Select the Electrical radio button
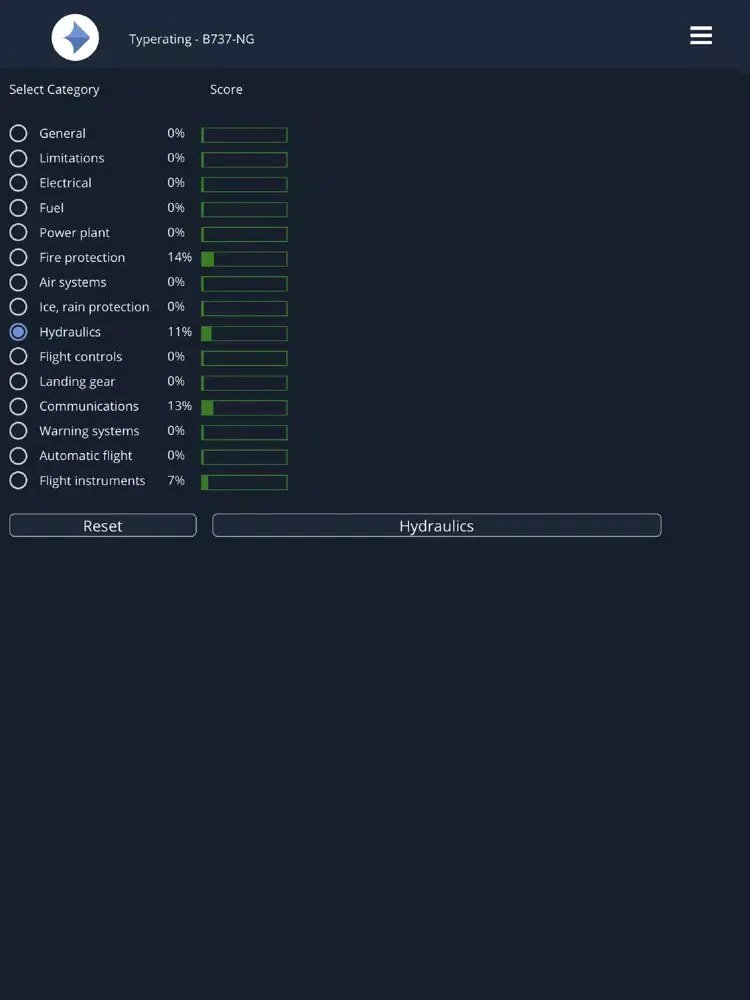 18,183
